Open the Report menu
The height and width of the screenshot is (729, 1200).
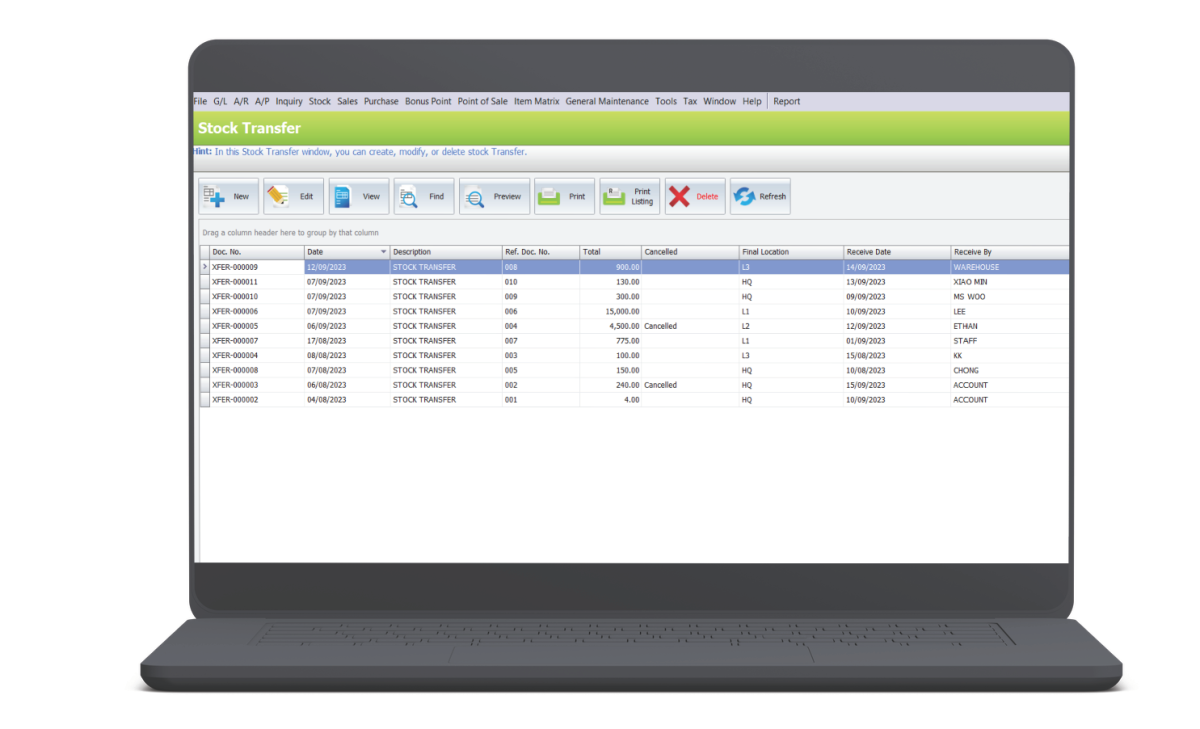click(786, 100)
